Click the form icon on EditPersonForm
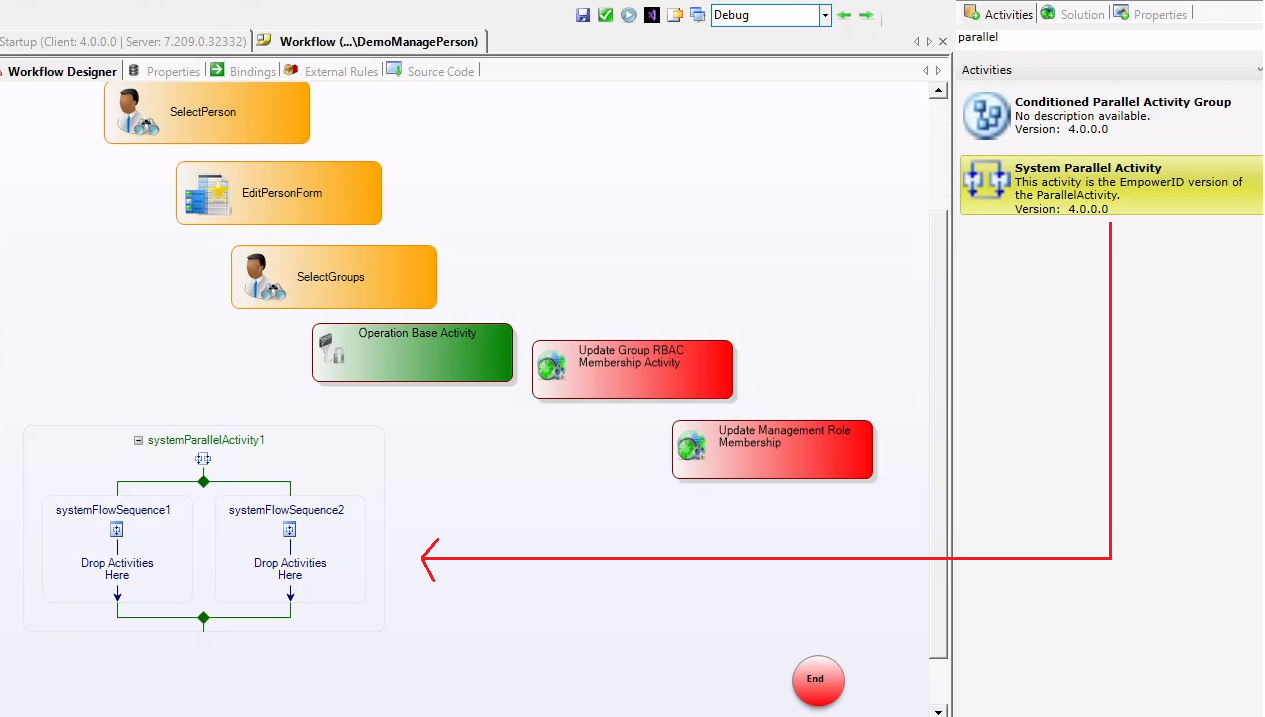The image size is (1265, 717). 209,195
